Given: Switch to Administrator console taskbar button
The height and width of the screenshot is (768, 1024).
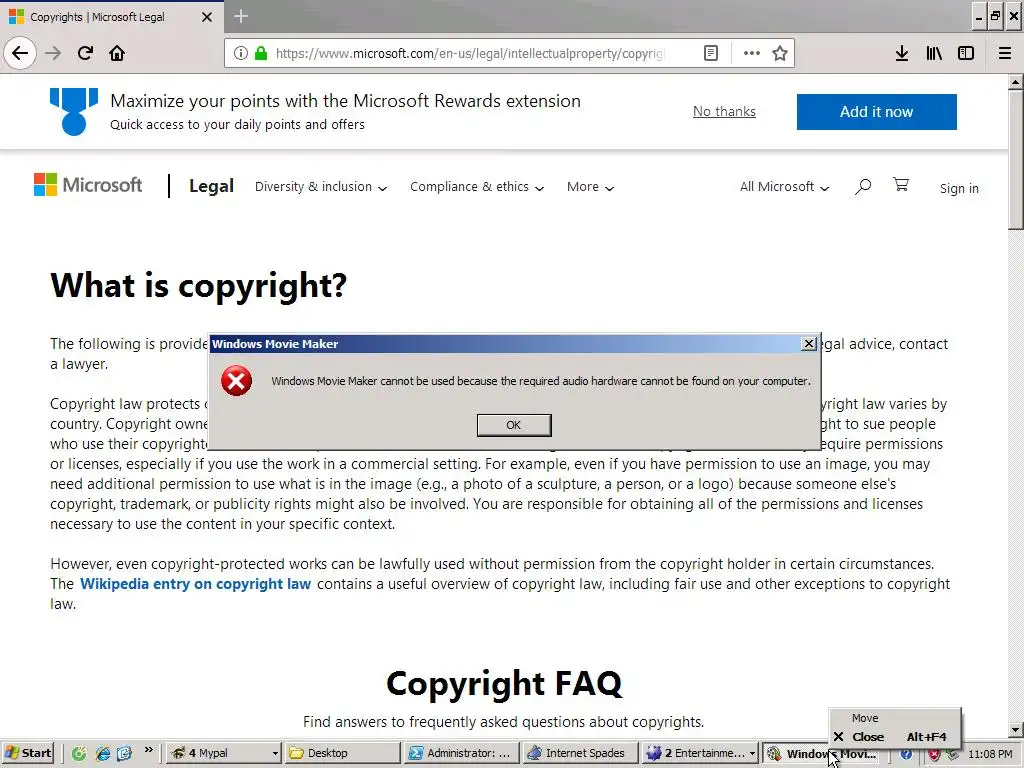Looking at the screenshot, I should [461, 753].
